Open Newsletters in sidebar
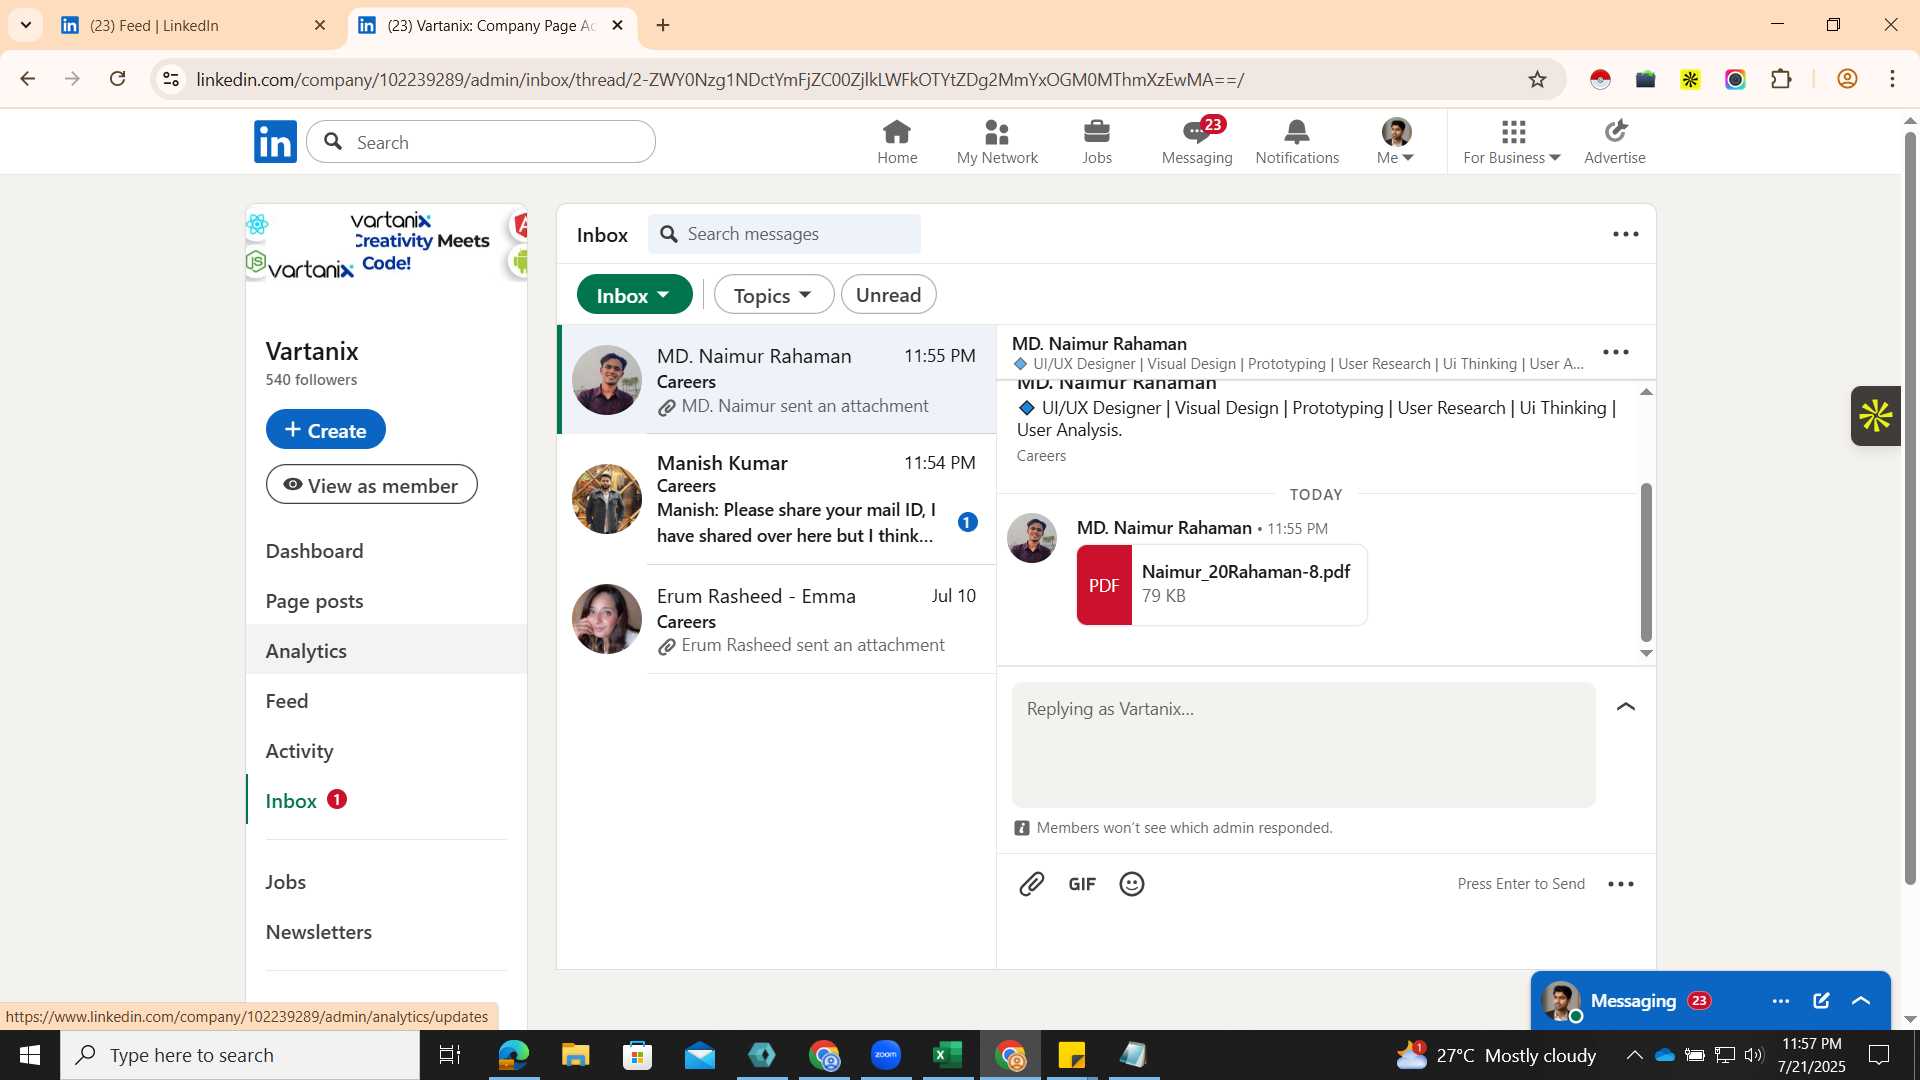1920x1080 pixels. click(x=318, y=932)
